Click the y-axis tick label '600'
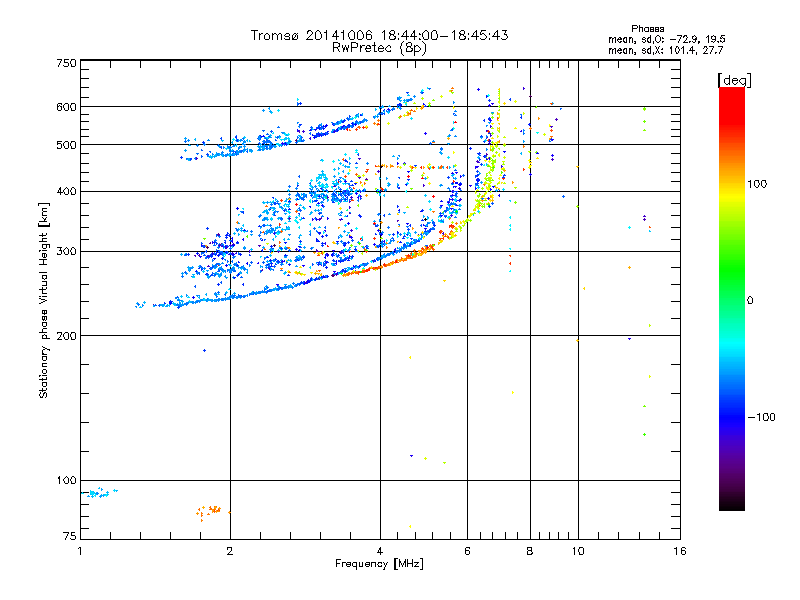The image size is (800, 600). 66,107
